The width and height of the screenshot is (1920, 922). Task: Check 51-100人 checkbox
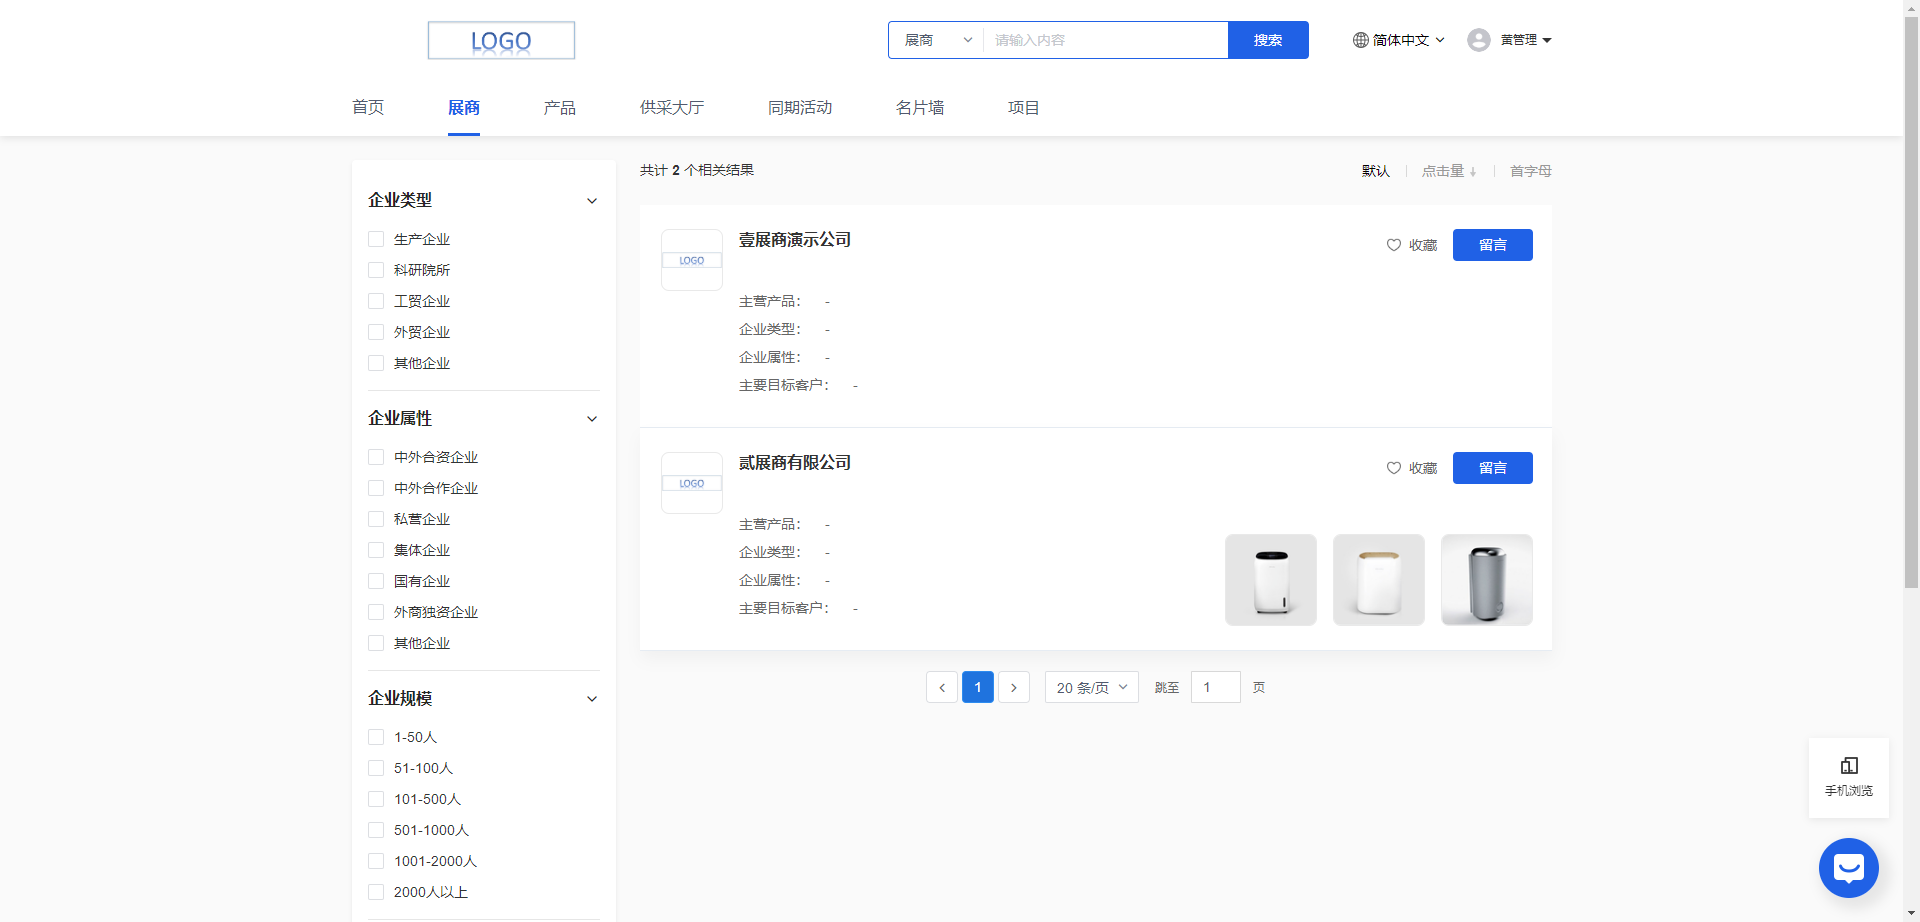point(376,768)
